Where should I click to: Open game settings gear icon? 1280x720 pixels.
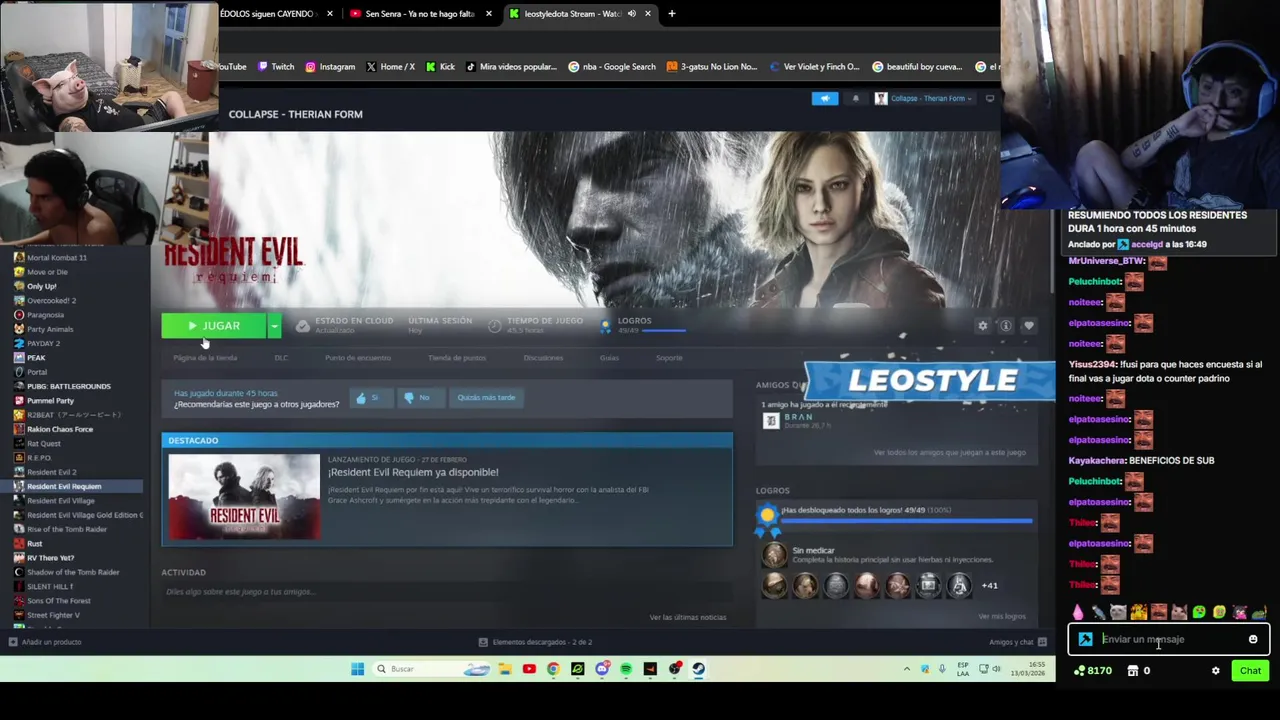click(x=982, y=326)
